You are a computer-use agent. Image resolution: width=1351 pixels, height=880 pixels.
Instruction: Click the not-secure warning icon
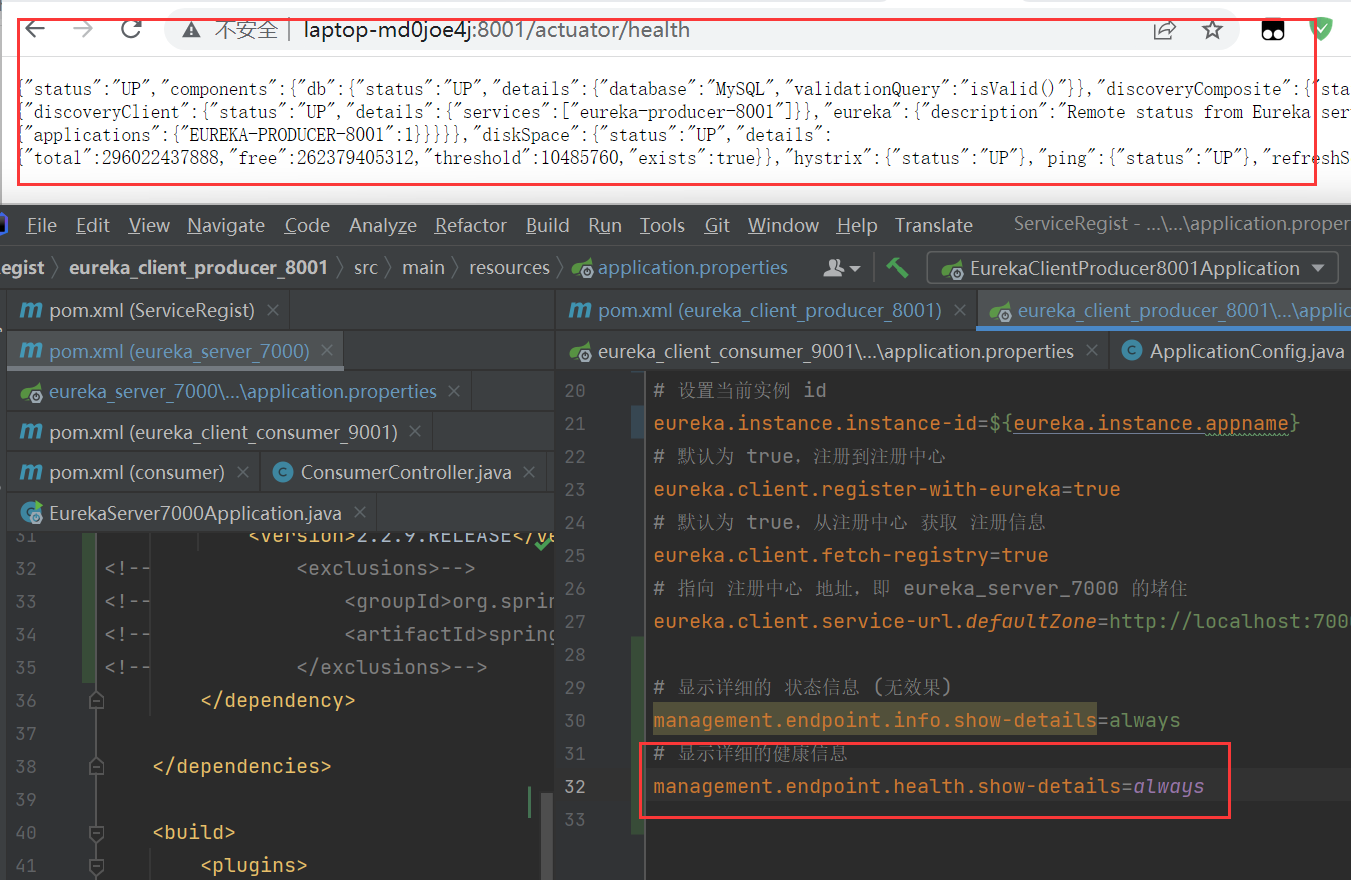point(191,30)
